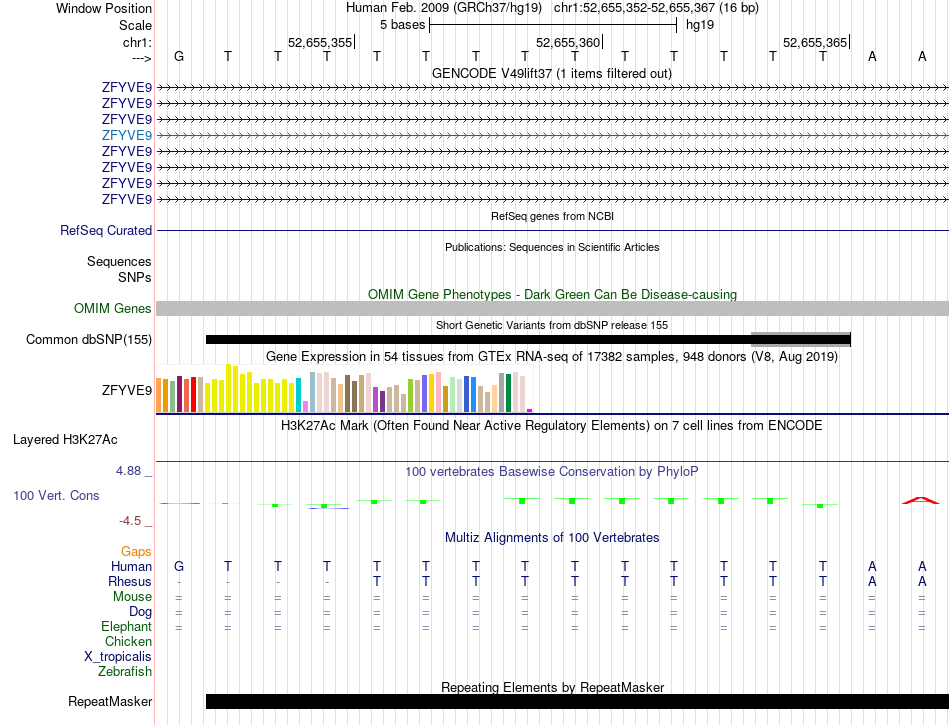Screen dimensions: 950x725
Task: Click the Rhesus species label
Action: tap(130, 582)
